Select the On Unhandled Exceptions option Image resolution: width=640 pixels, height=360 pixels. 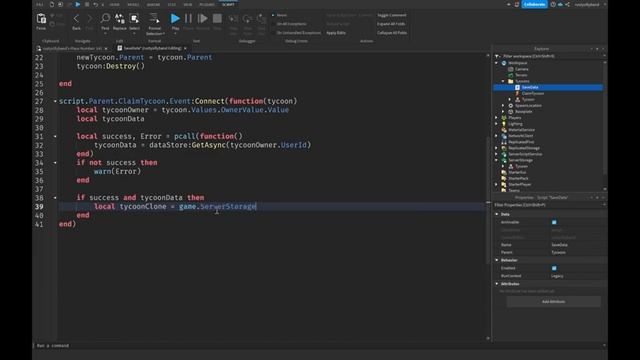coord(299,33)
